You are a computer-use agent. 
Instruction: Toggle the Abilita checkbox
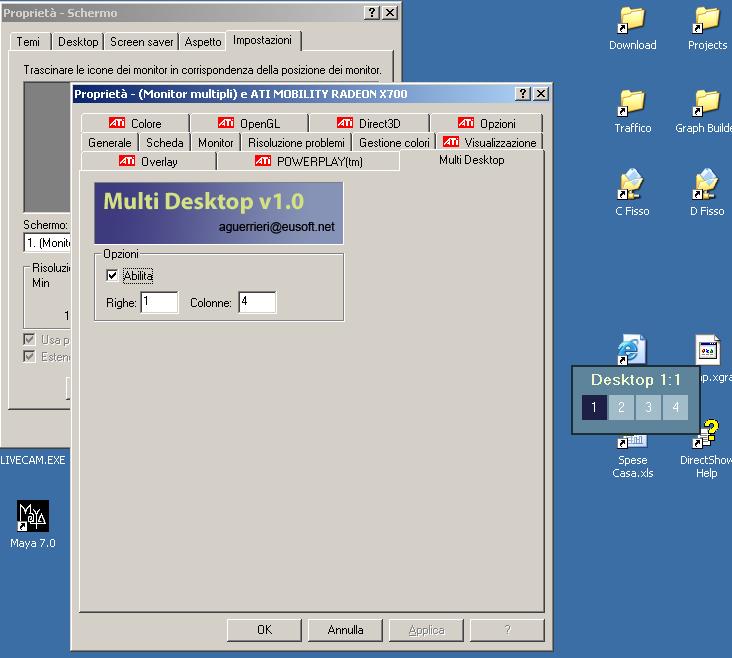point(112,275)
